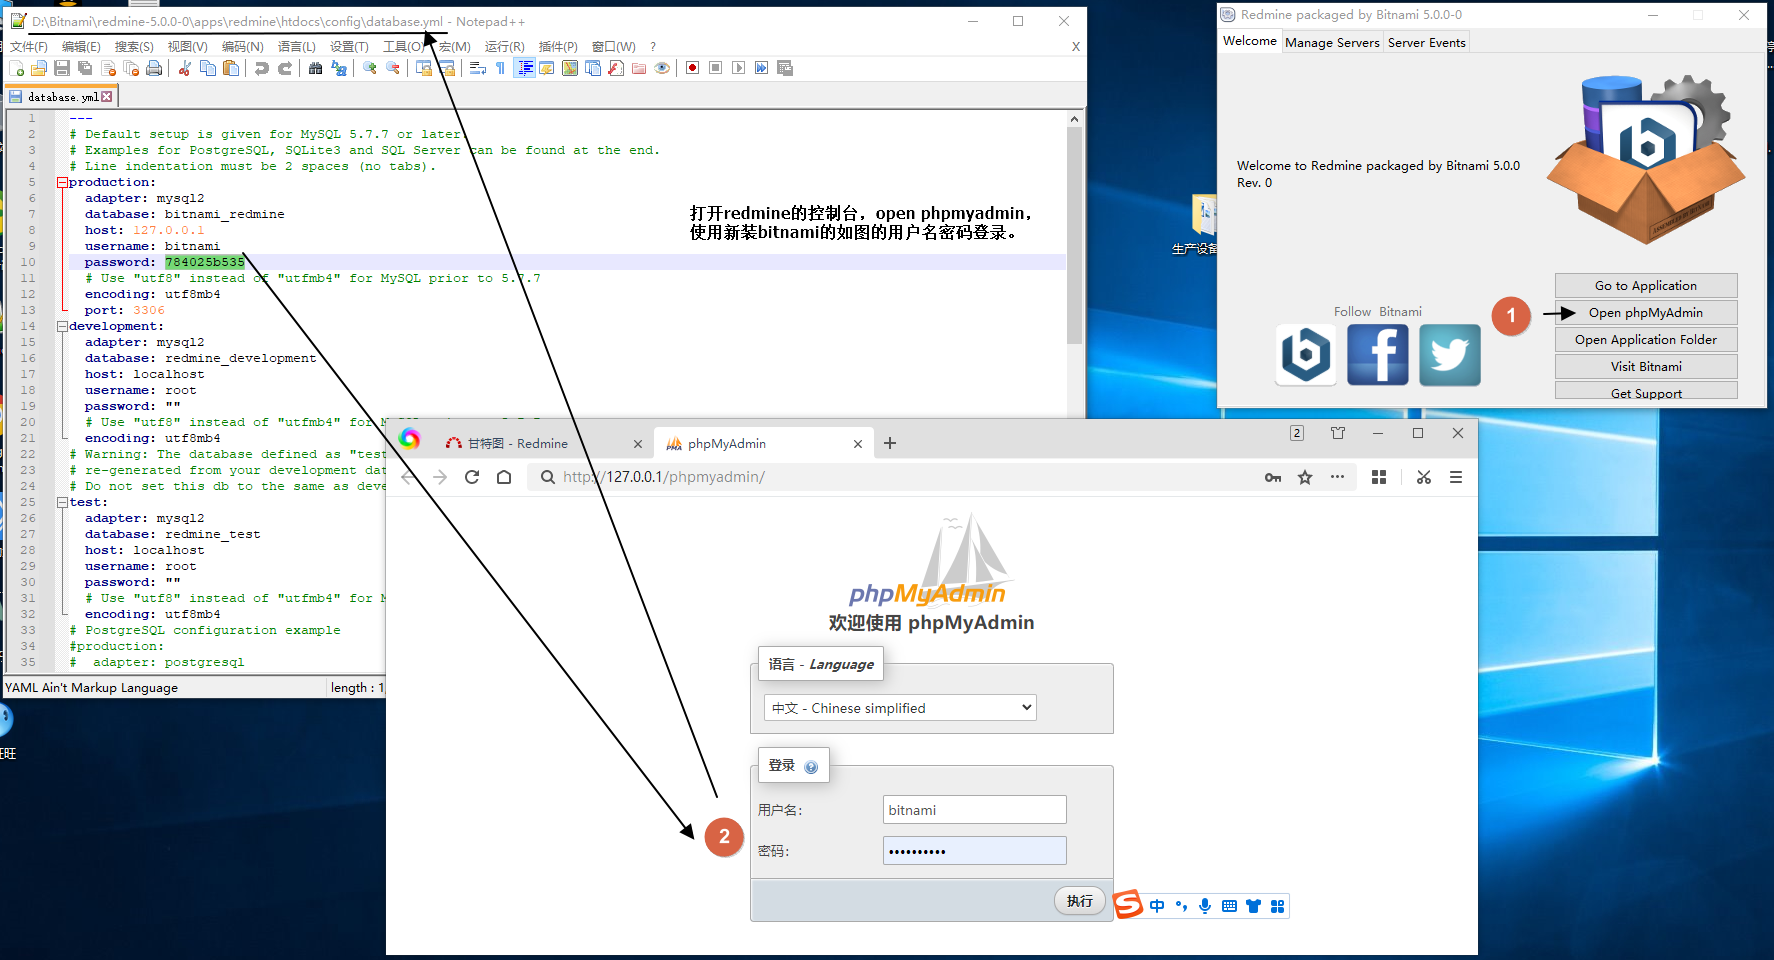Open the function list icon in Notepad++
Screen dimensions: 1774x960
[616, 68]
